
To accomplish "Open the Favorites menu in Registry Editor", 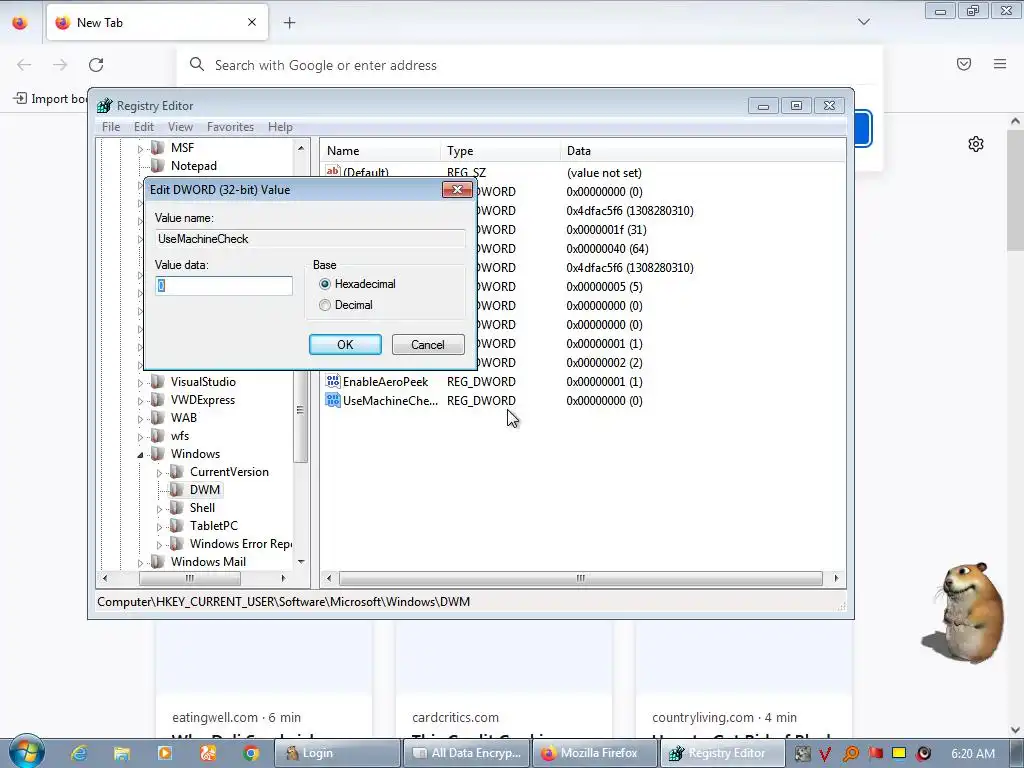I will 231,127.
